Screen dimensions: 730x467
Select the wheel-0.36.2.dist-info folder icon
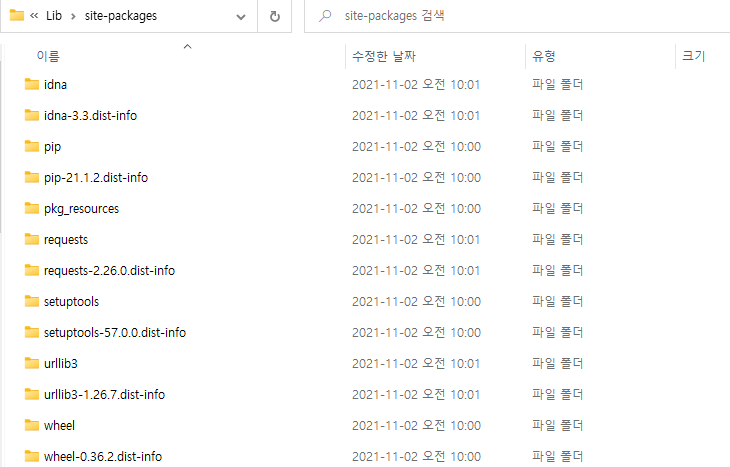pos(32,456)
